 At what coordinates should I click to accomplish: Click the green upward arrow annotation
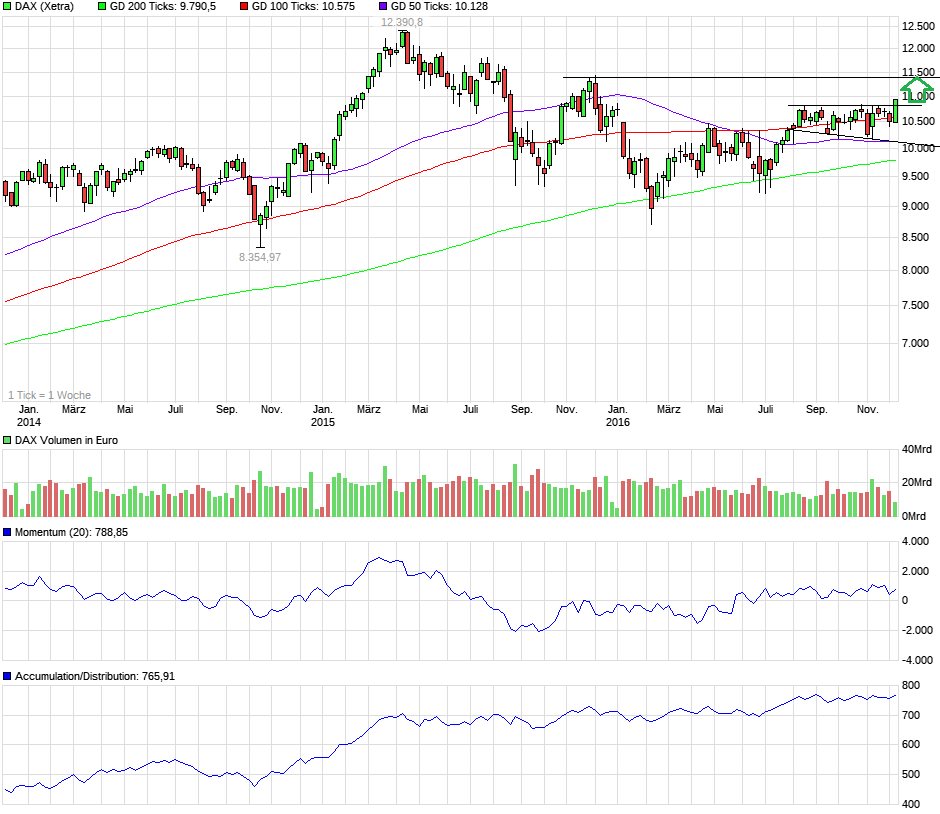click(917, 90)
